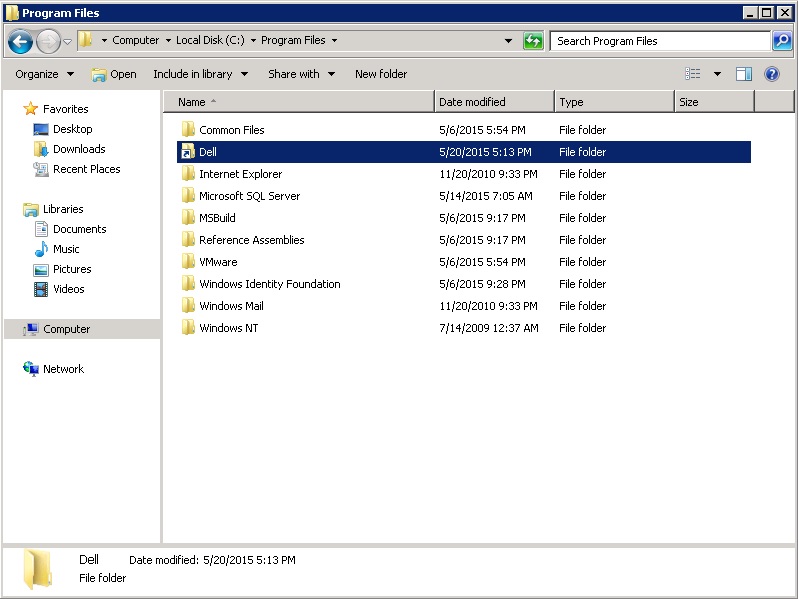The width and height of the screenshot is (798, 599).
Task: Click the search magnifier icon
Action: pyautogui.click(x=782, y=41)
